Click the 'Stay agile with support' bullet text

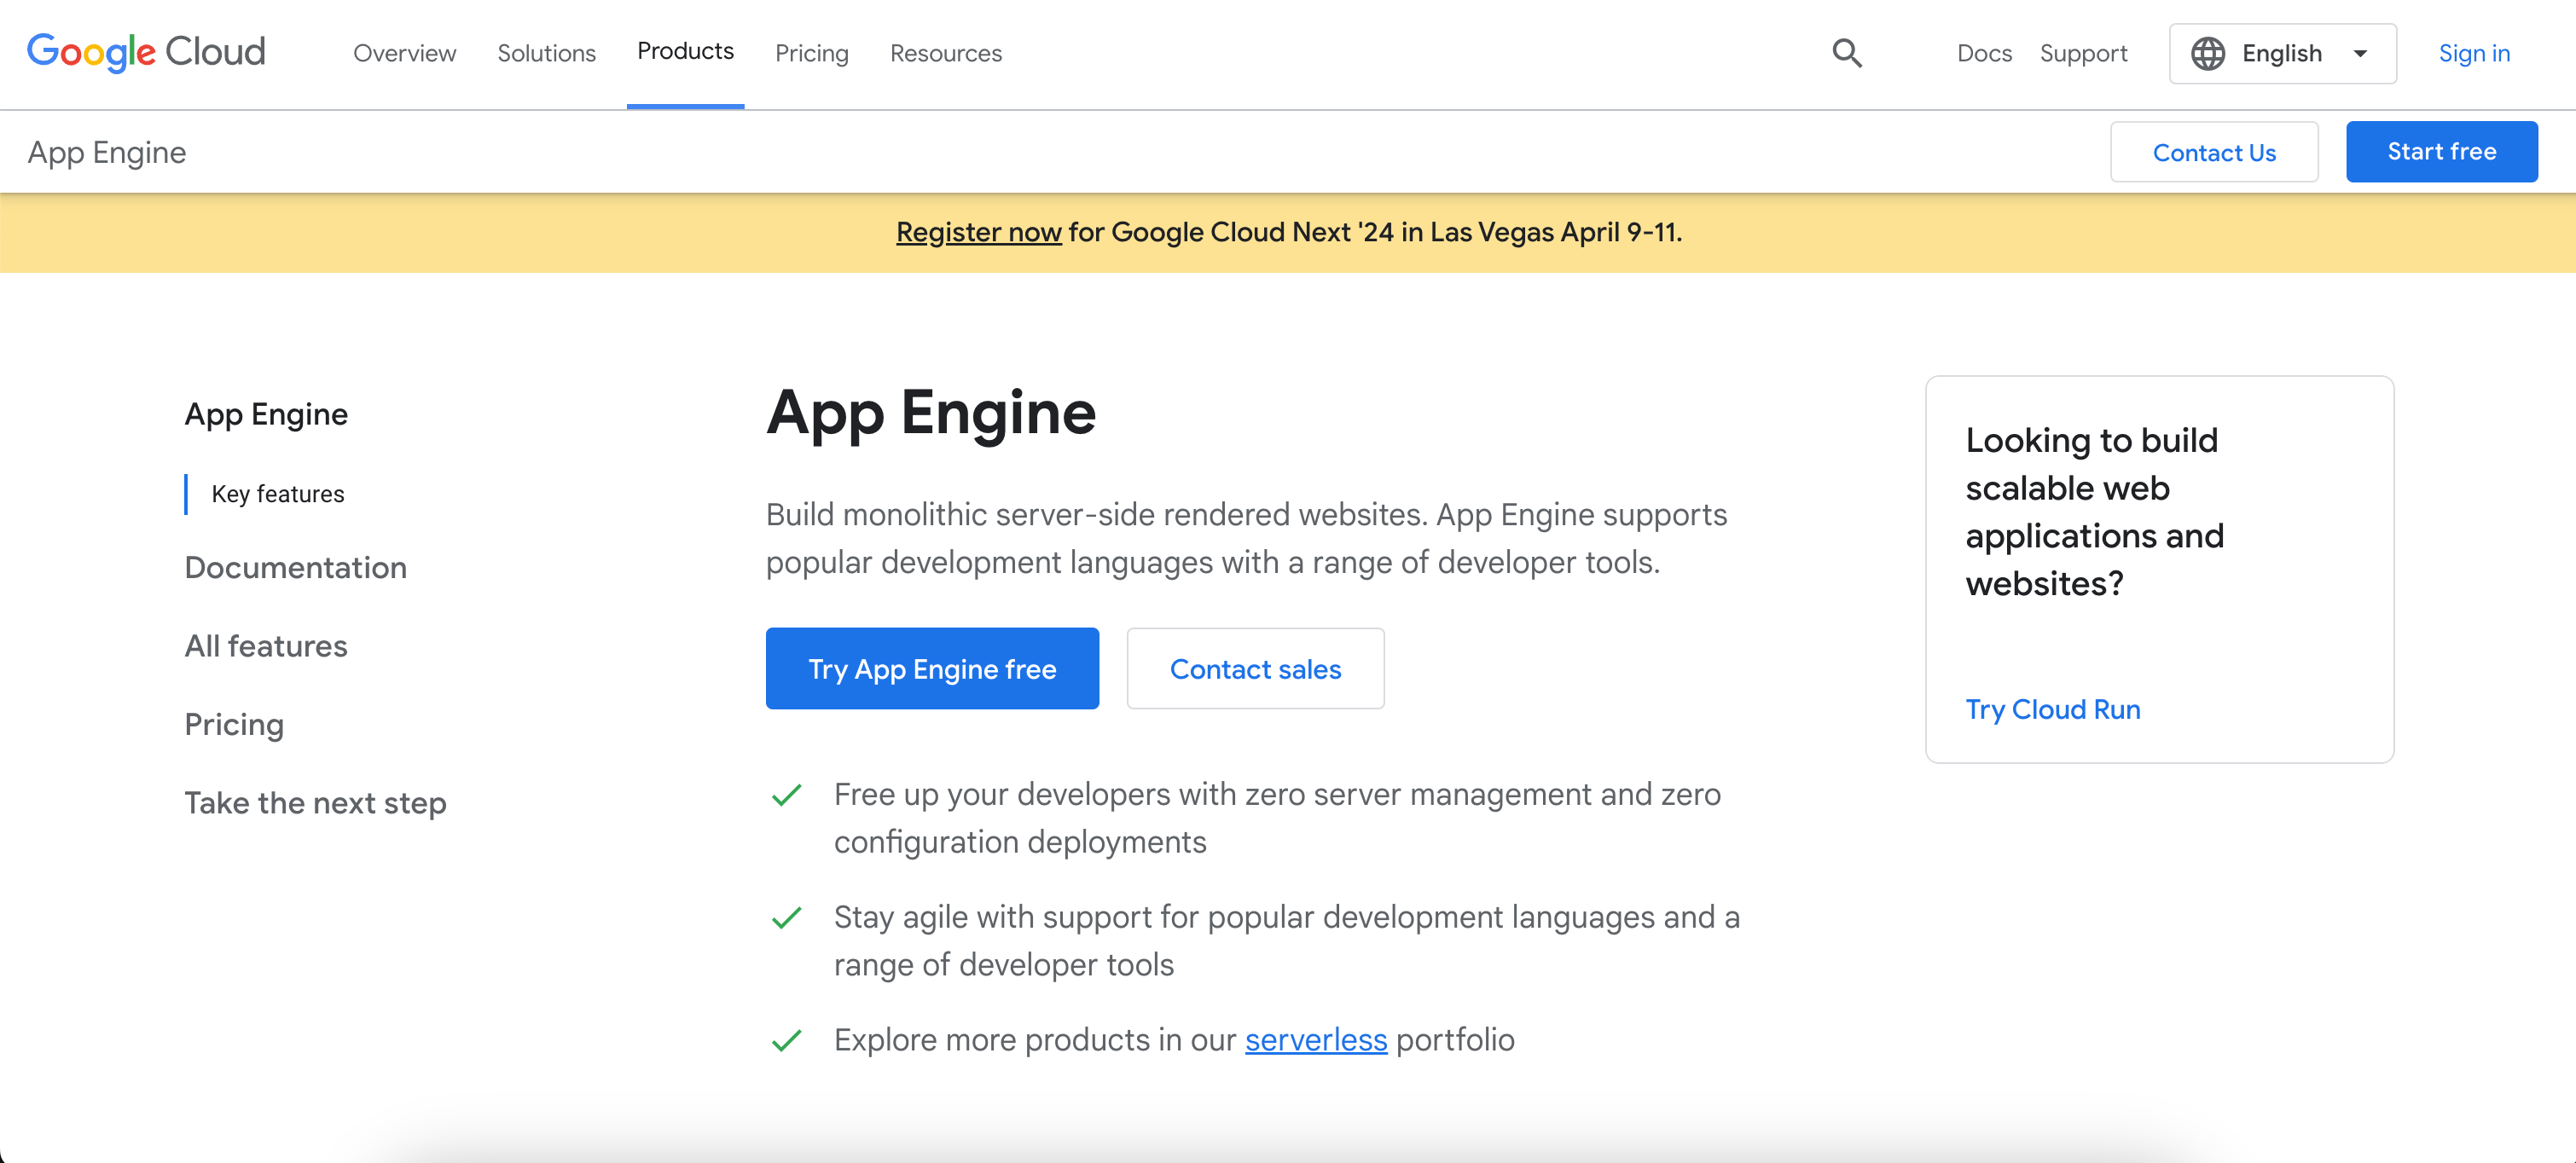tap(1287, 941)
